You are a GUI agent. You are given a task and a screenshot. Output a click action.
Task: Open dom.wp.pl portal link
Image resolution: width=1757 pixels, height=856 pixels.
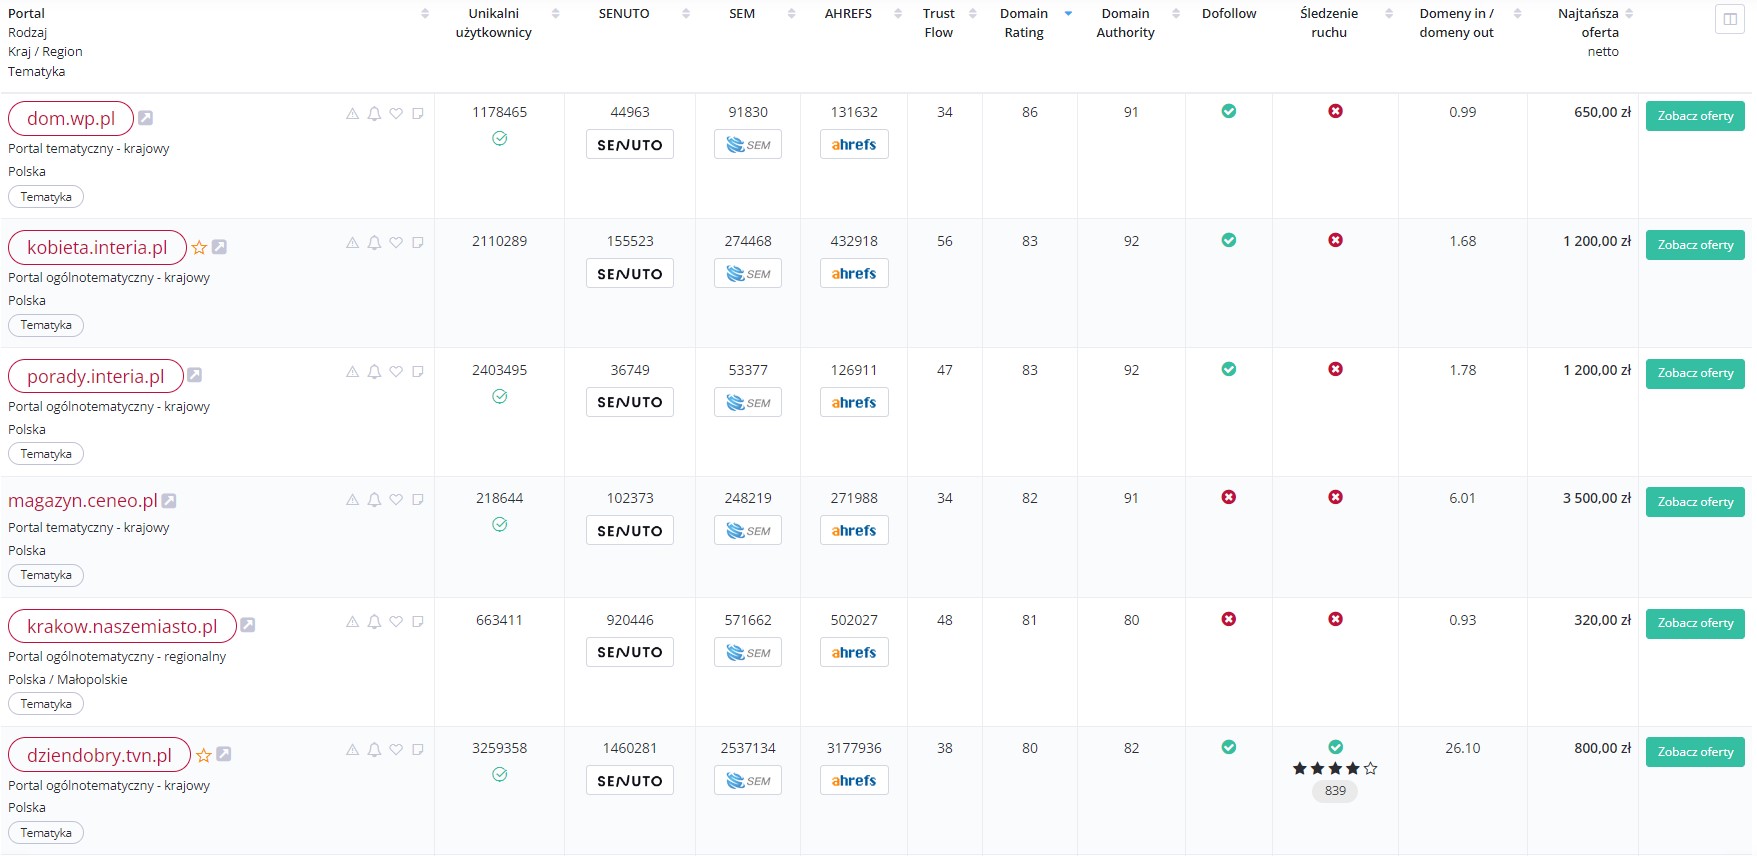pos(71,118)
